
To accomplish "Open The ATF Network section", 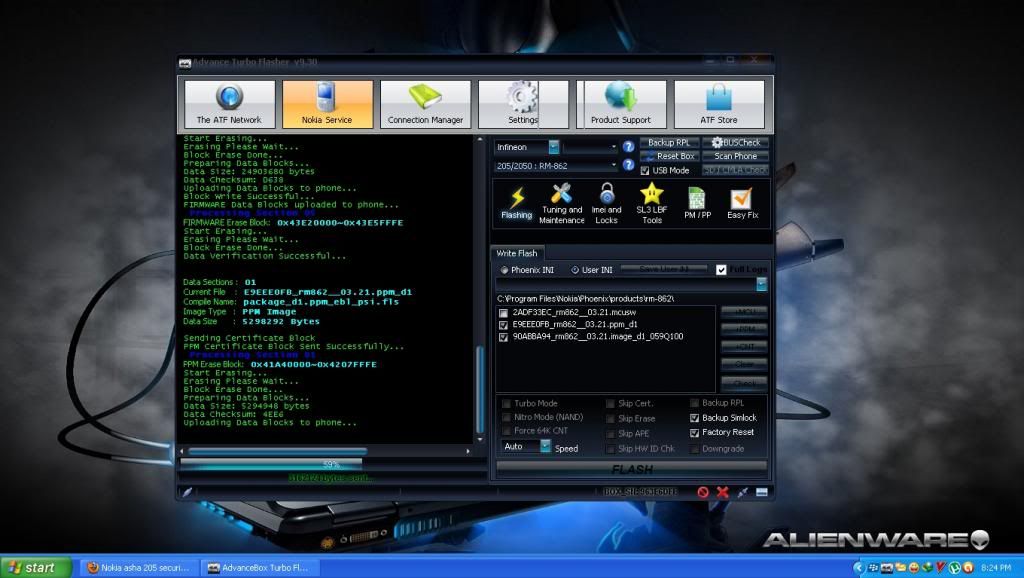I will (229, 104).
